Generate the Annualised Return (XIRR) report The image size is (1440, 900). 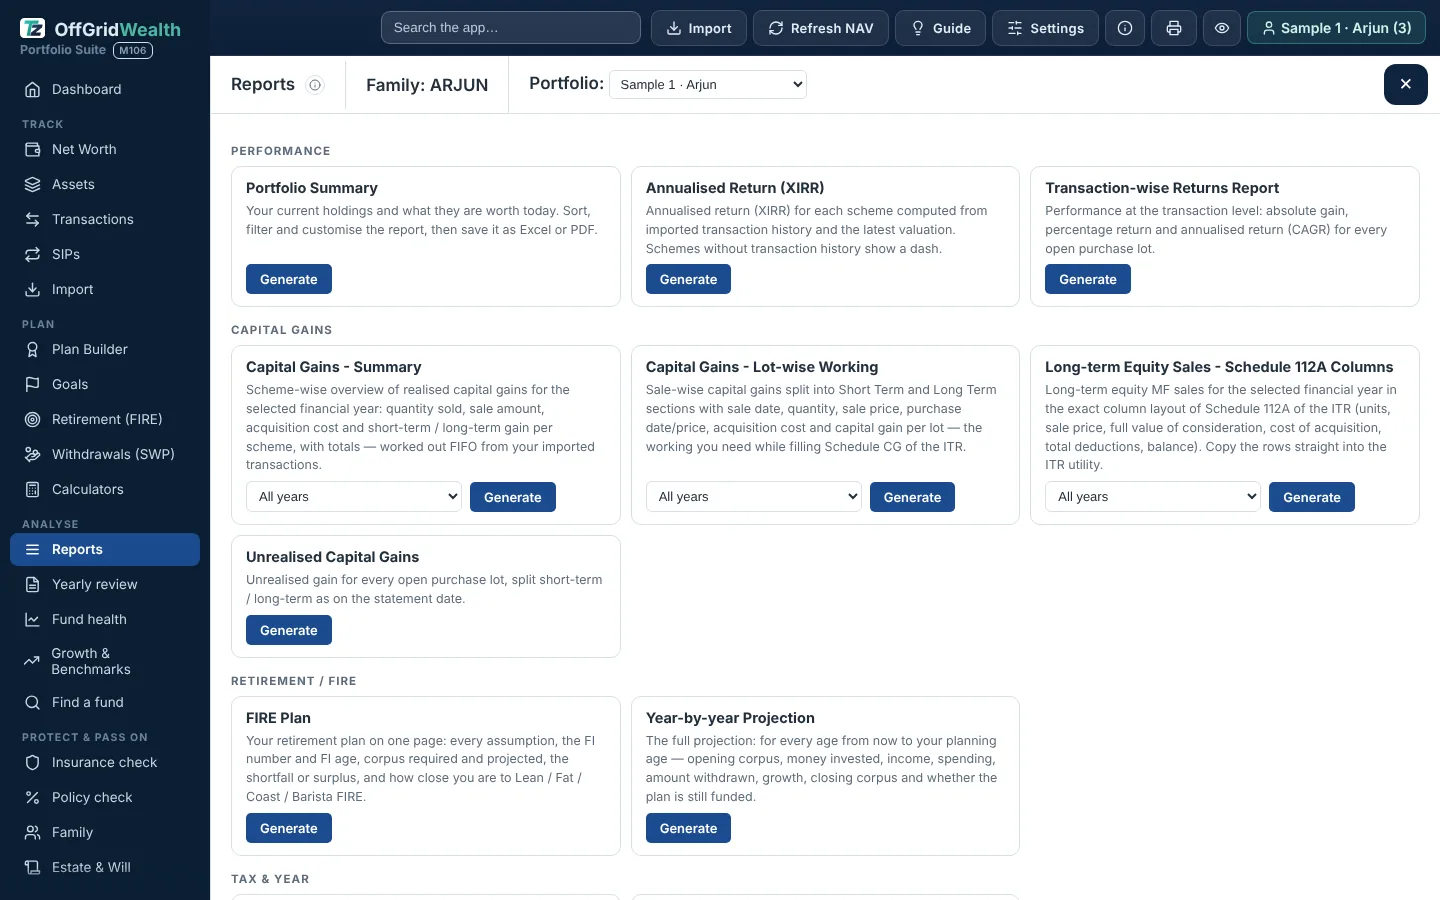[688, 279]
